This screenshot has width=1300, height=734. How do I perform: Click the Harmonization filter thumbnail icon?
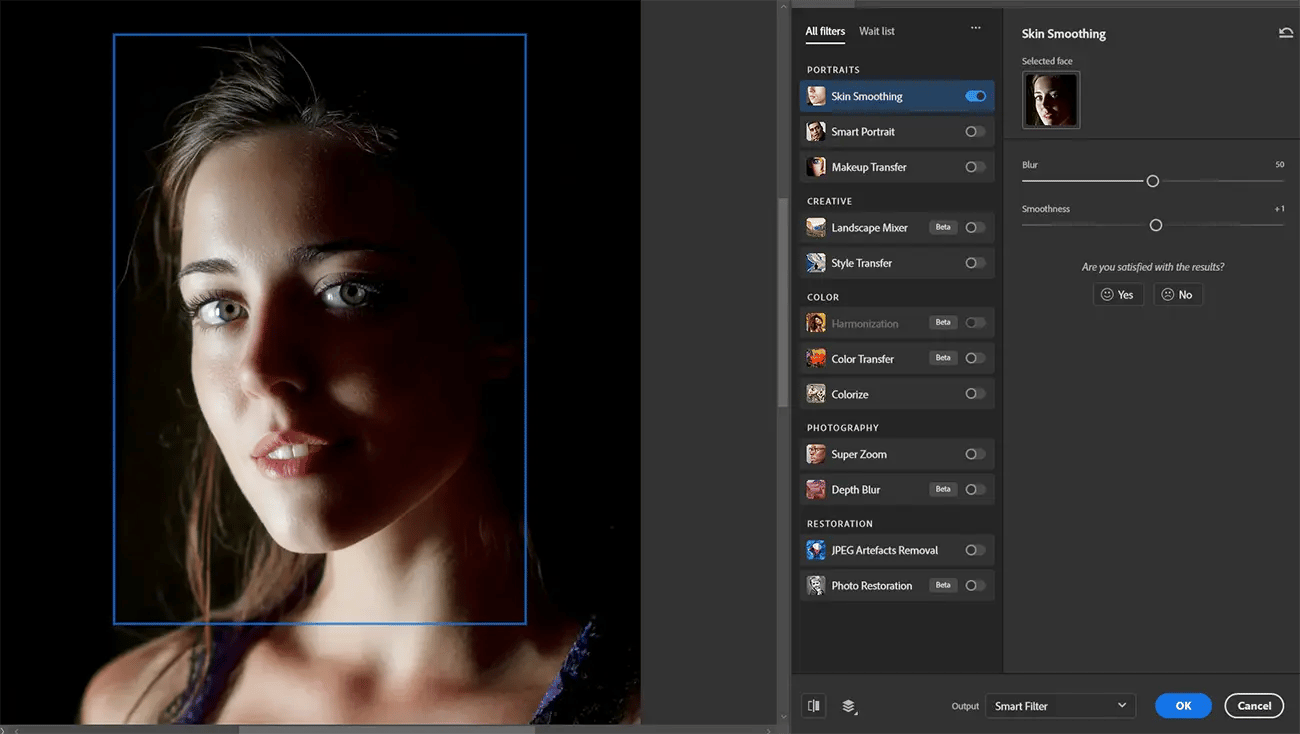pyautogui.click(x=816, y=323)
